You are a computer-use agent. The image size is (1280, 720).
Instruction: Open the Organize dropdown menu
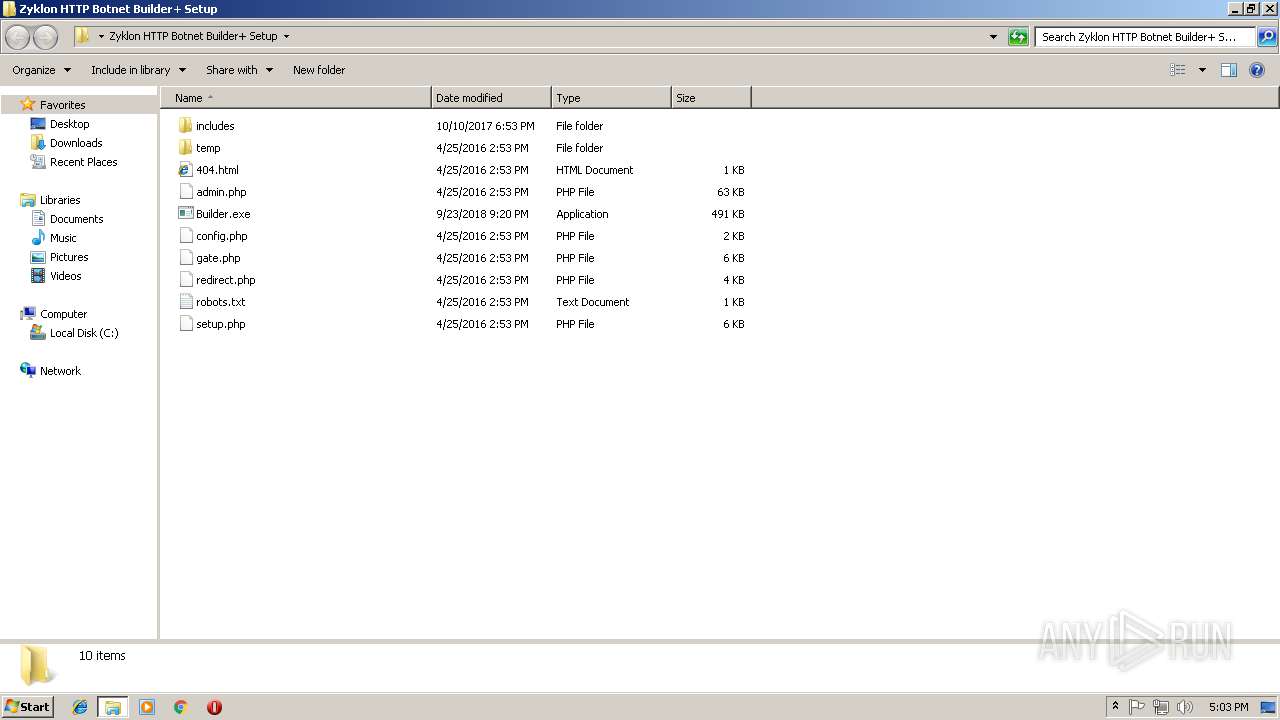(41, 70)
